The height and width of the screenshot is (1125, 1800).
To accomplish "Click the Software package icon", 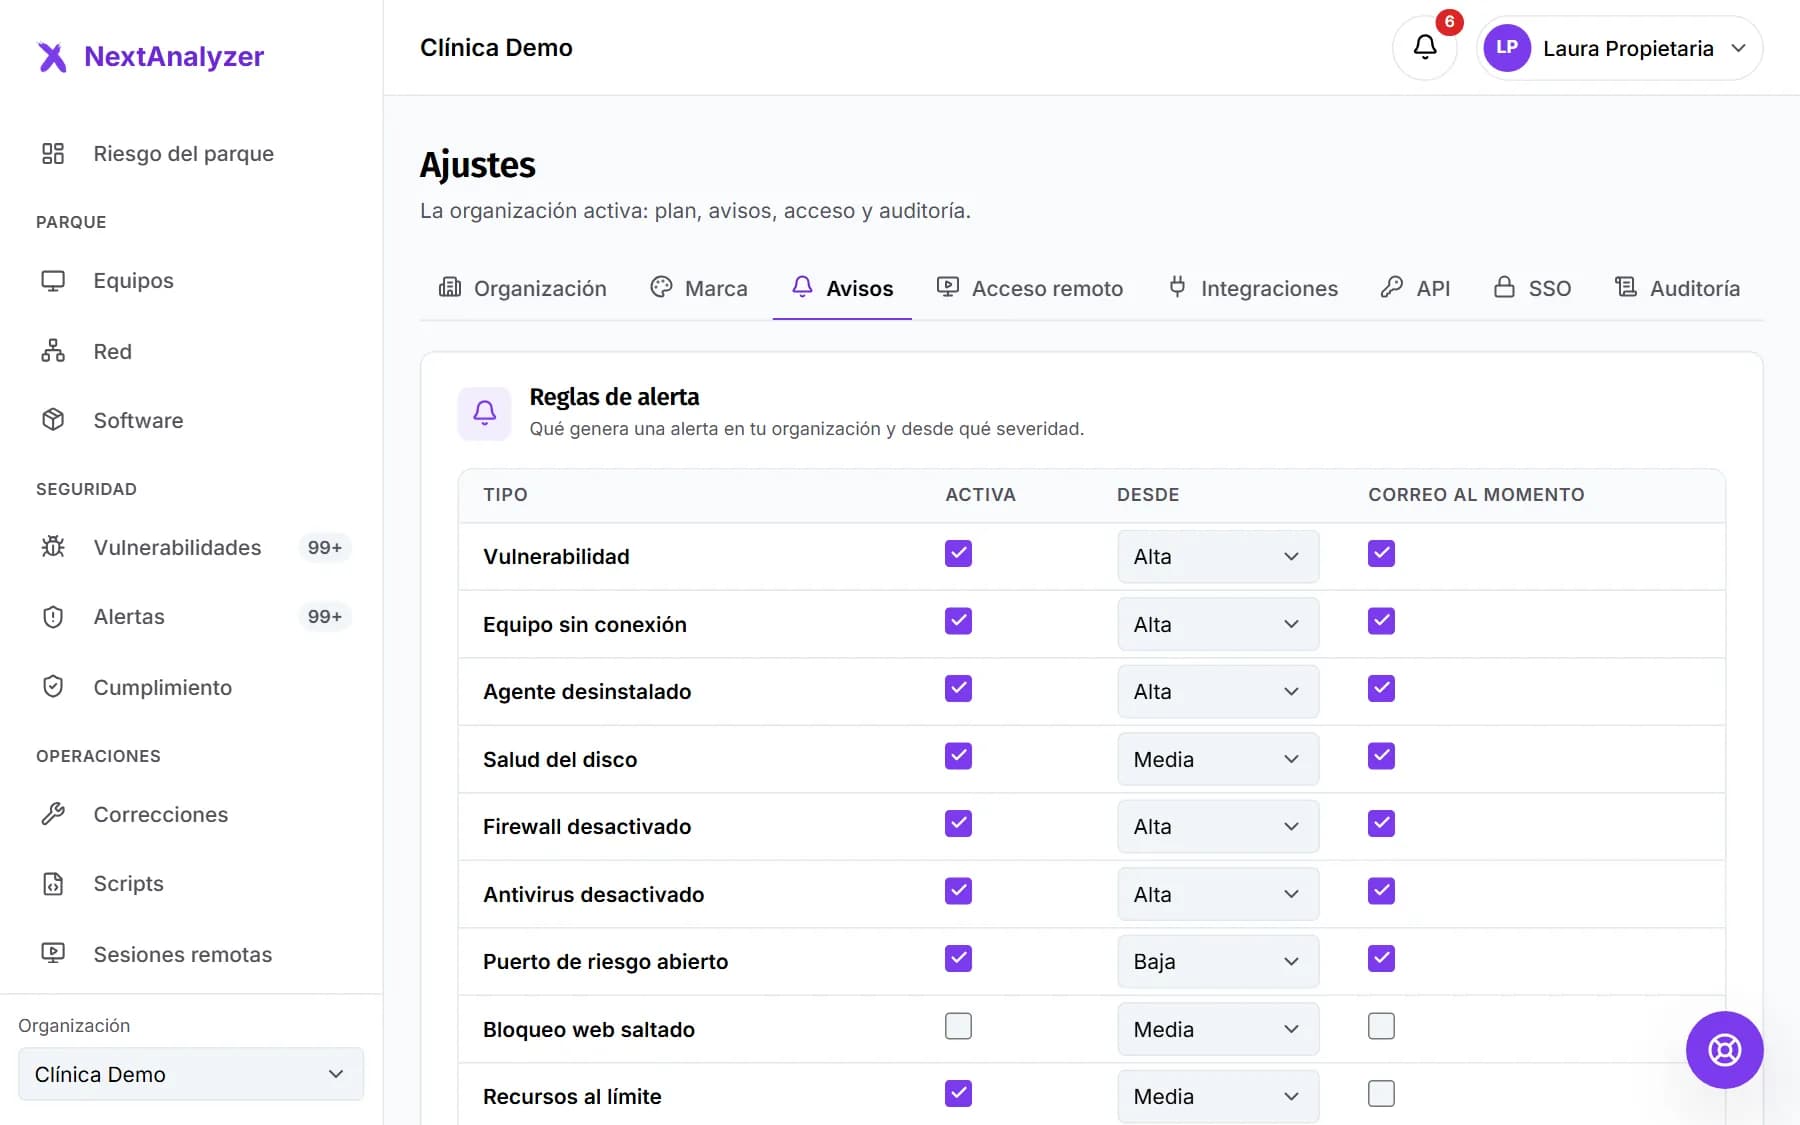I will [x=53, y=420].
